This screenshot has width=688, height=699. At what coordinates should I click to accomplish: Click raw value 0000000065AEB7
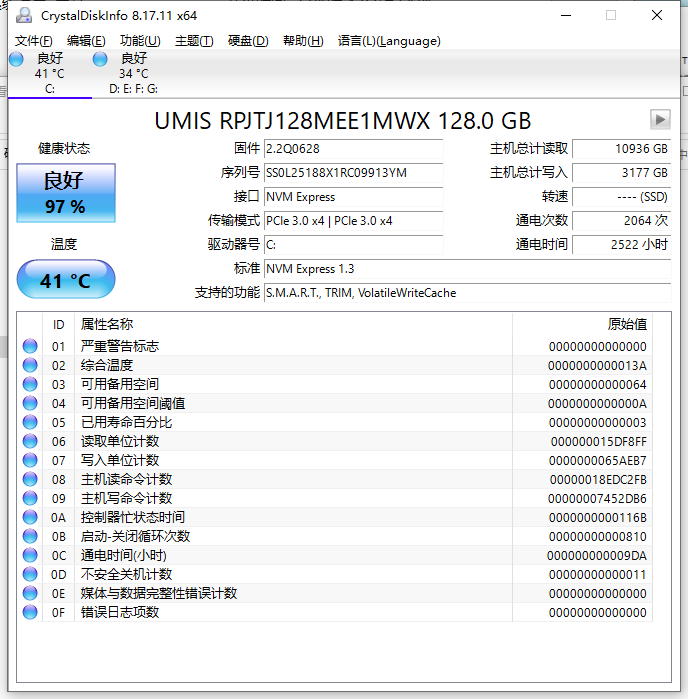pos(597,461)
